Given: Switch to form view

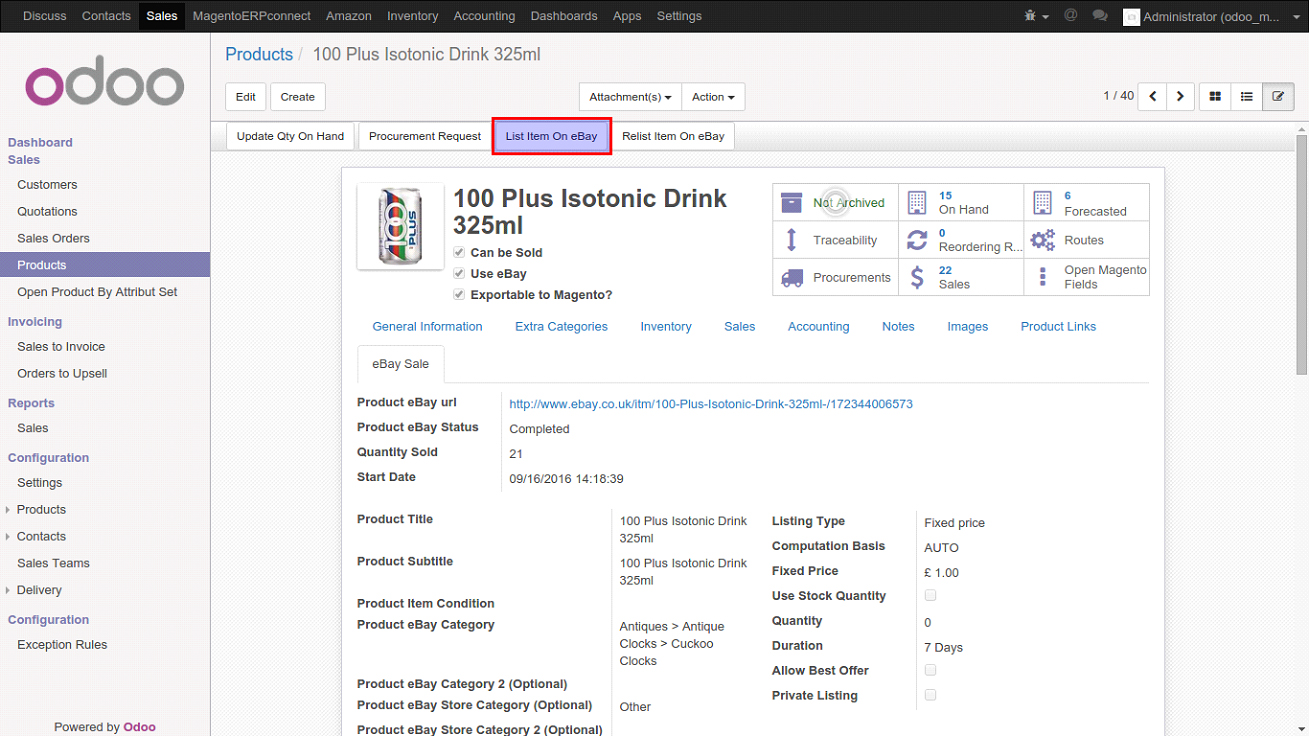Looking at the screenshot, I should (1278, 96).
